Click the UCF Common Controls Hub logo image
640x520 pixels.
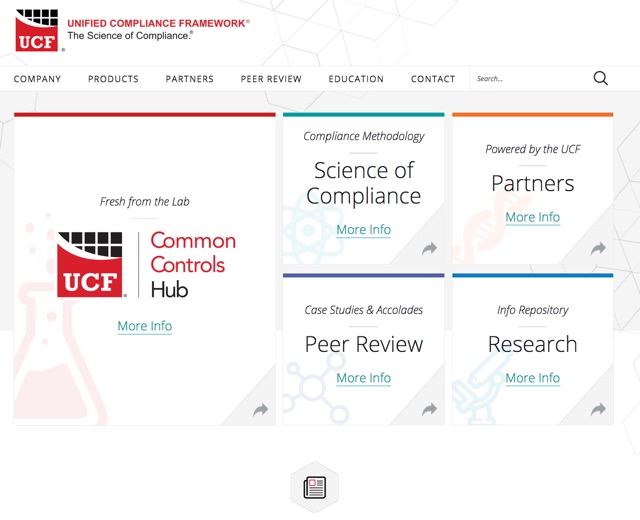147,264
